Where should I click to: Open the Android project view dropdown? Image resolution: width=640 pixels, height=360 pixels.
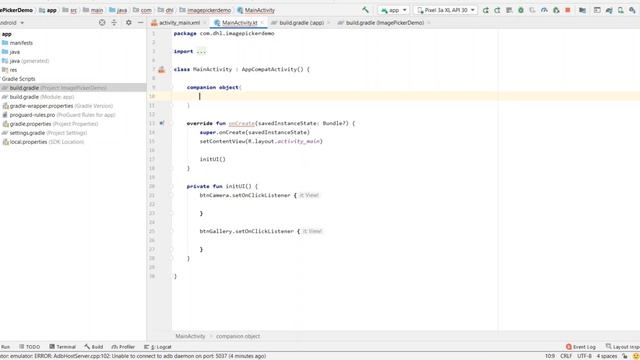11,23
